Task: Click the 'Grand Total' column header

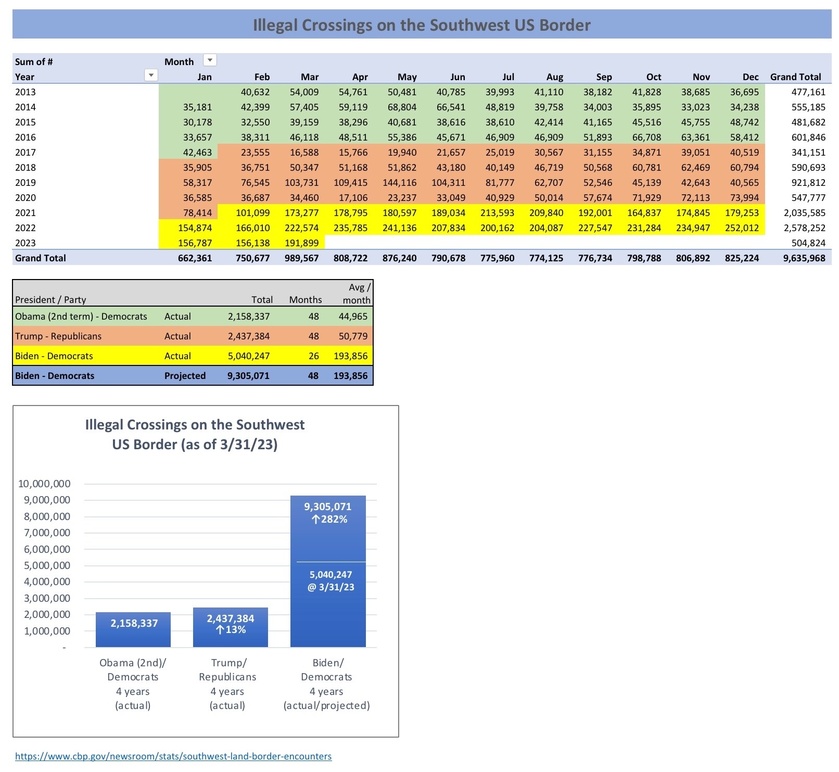Action: coord(796,77)
